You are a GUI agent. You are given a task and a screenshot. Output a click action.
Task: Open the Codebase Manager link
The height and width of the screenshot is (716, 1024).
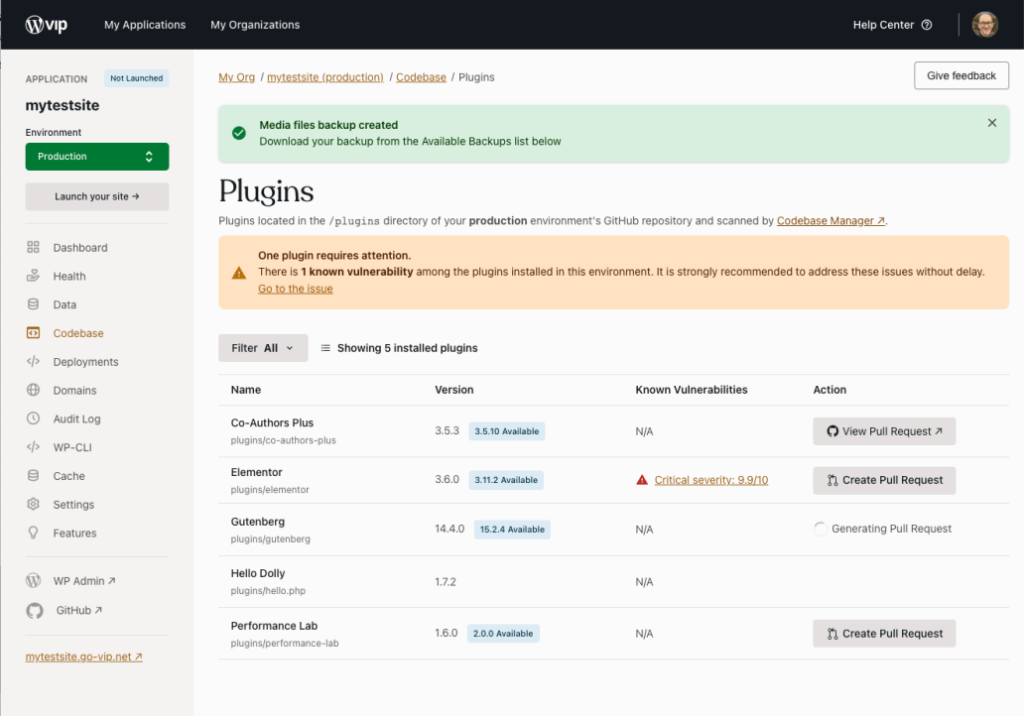coord(831,221)
